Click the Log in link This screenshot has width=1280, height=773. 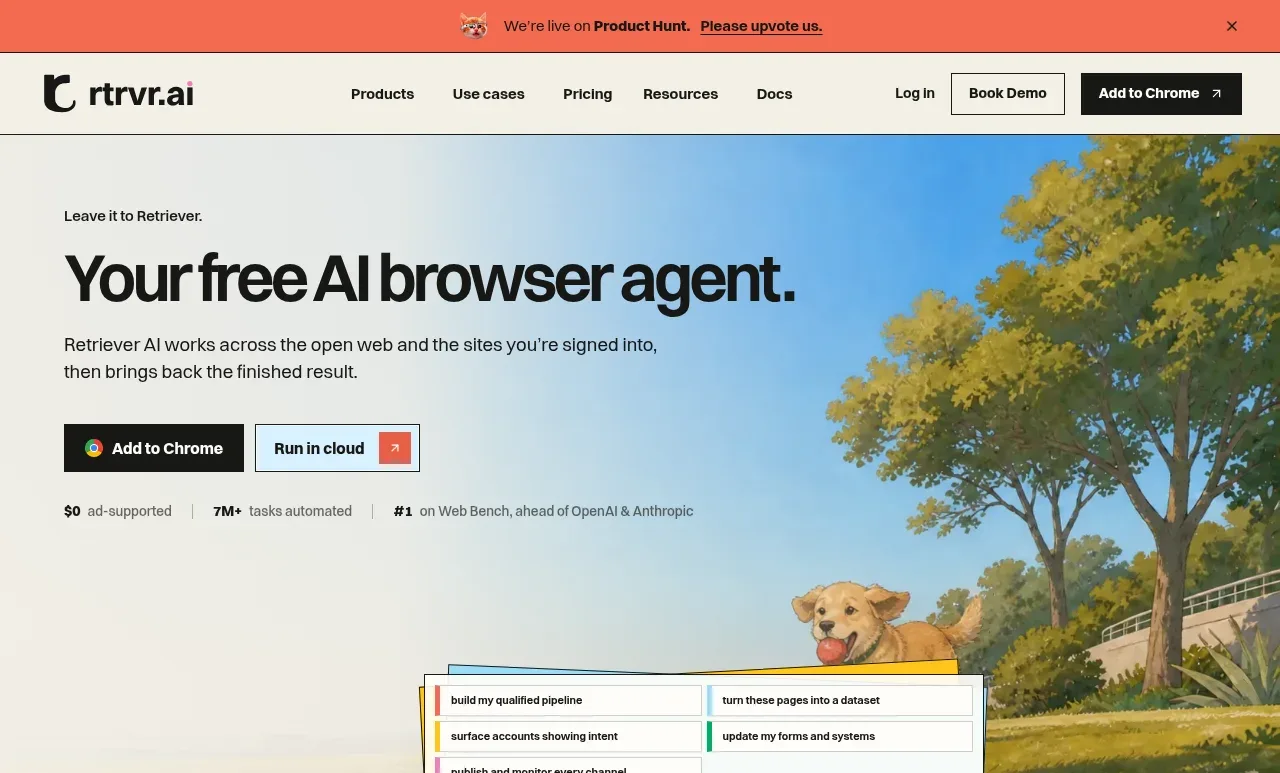(915, 93)
